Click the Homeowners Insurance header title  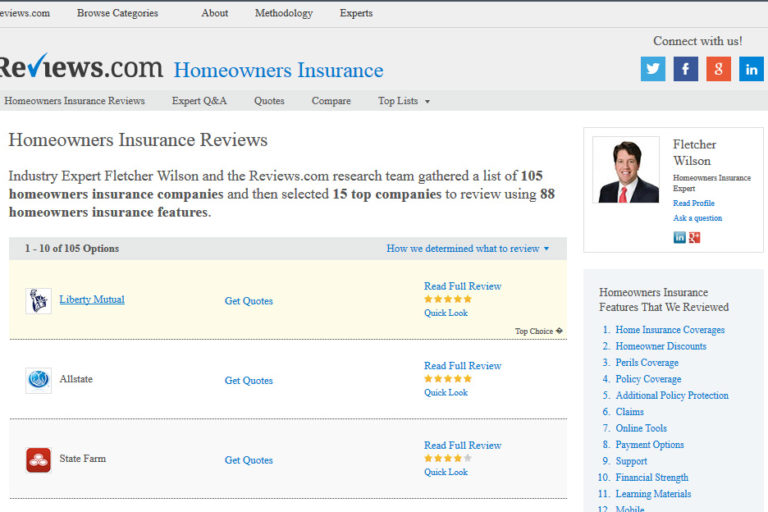click(x=278, y=70)
